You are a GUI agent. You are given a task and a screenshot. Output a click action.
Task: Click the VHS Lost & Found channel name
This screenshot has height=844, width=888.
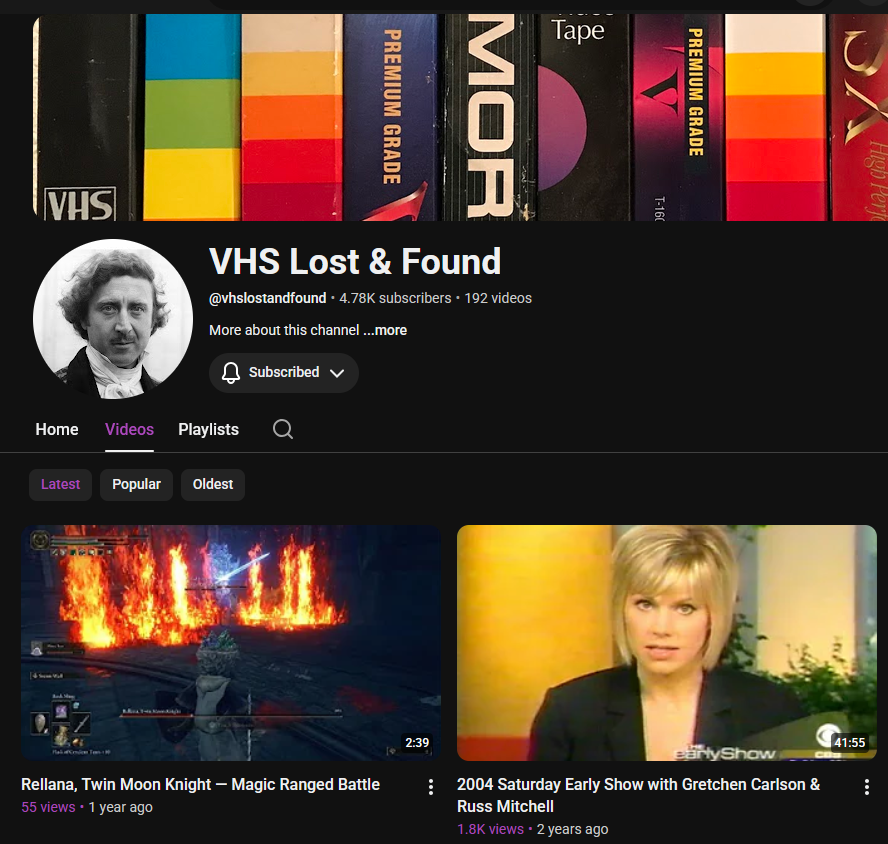point(355,261)
